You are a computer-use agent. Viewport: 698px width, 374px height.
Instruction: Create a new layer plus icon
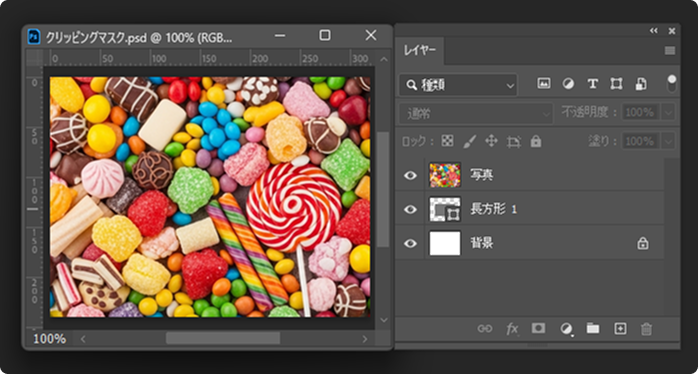pyautogui.click(x=620, y=329)
